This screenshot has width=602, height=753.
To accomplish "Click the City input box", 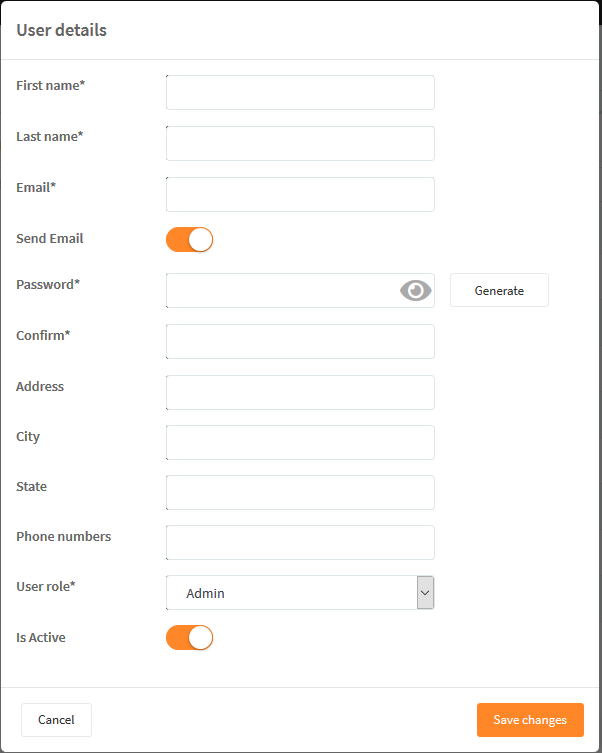I will pos(301,442).
